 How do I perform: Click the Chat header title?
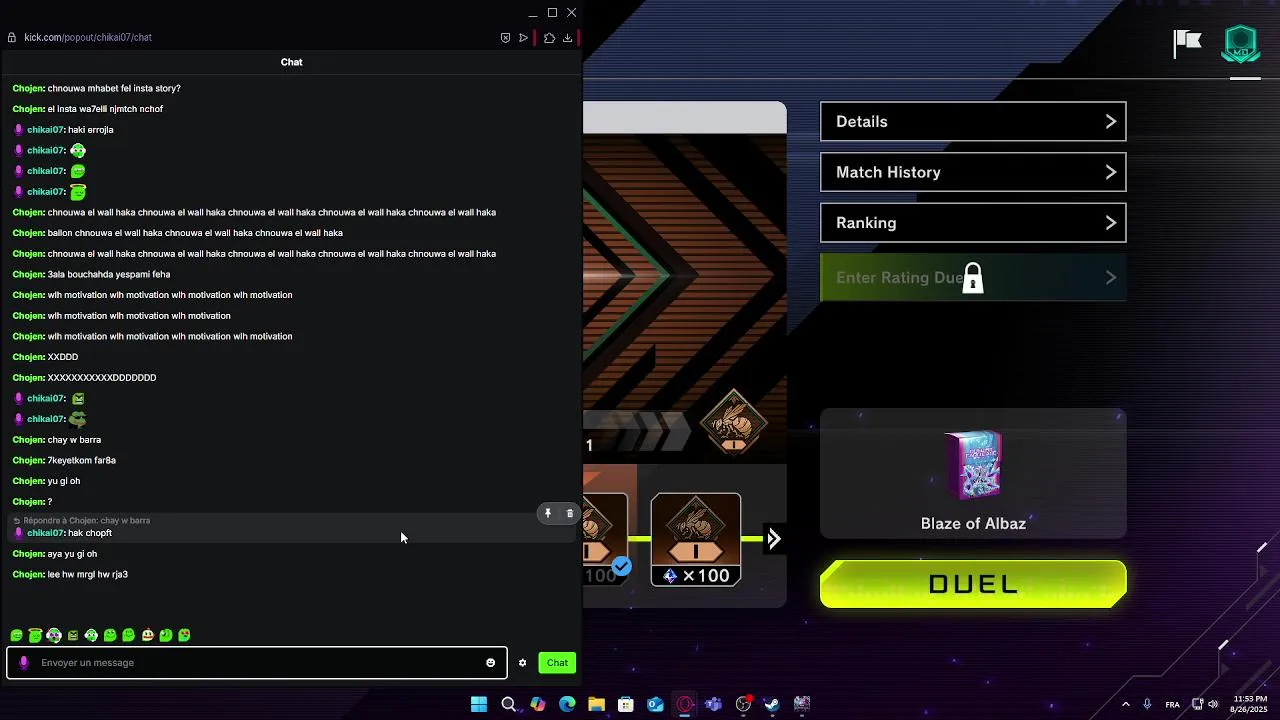click(x=291, y=62)
